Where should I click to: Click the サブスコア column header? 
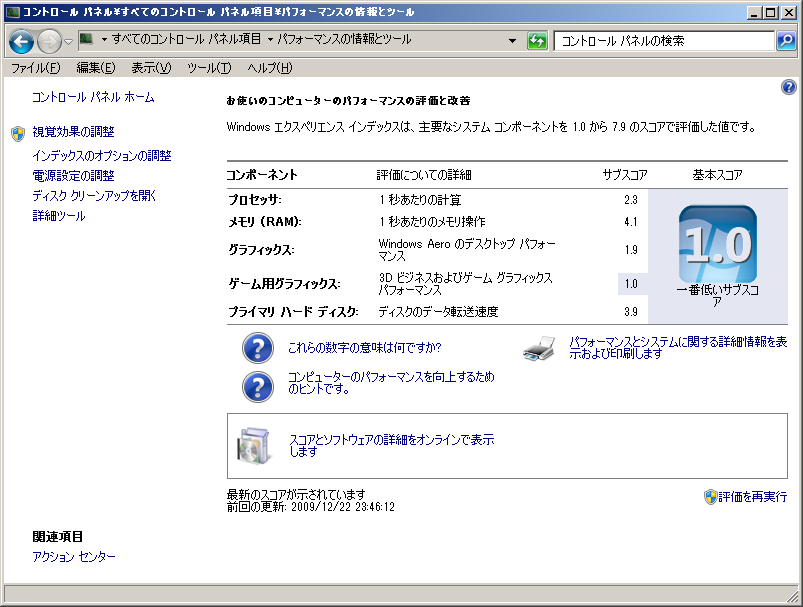coord(625,175)
